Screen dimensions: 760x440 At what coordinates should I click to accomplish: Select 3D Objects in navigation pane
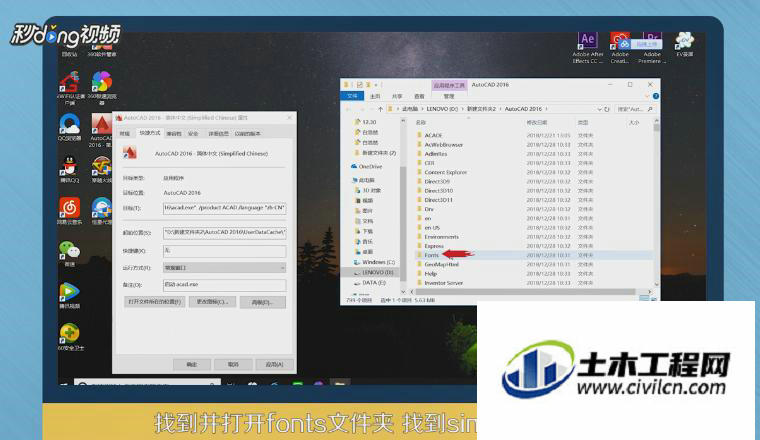[x=368, y=190]
